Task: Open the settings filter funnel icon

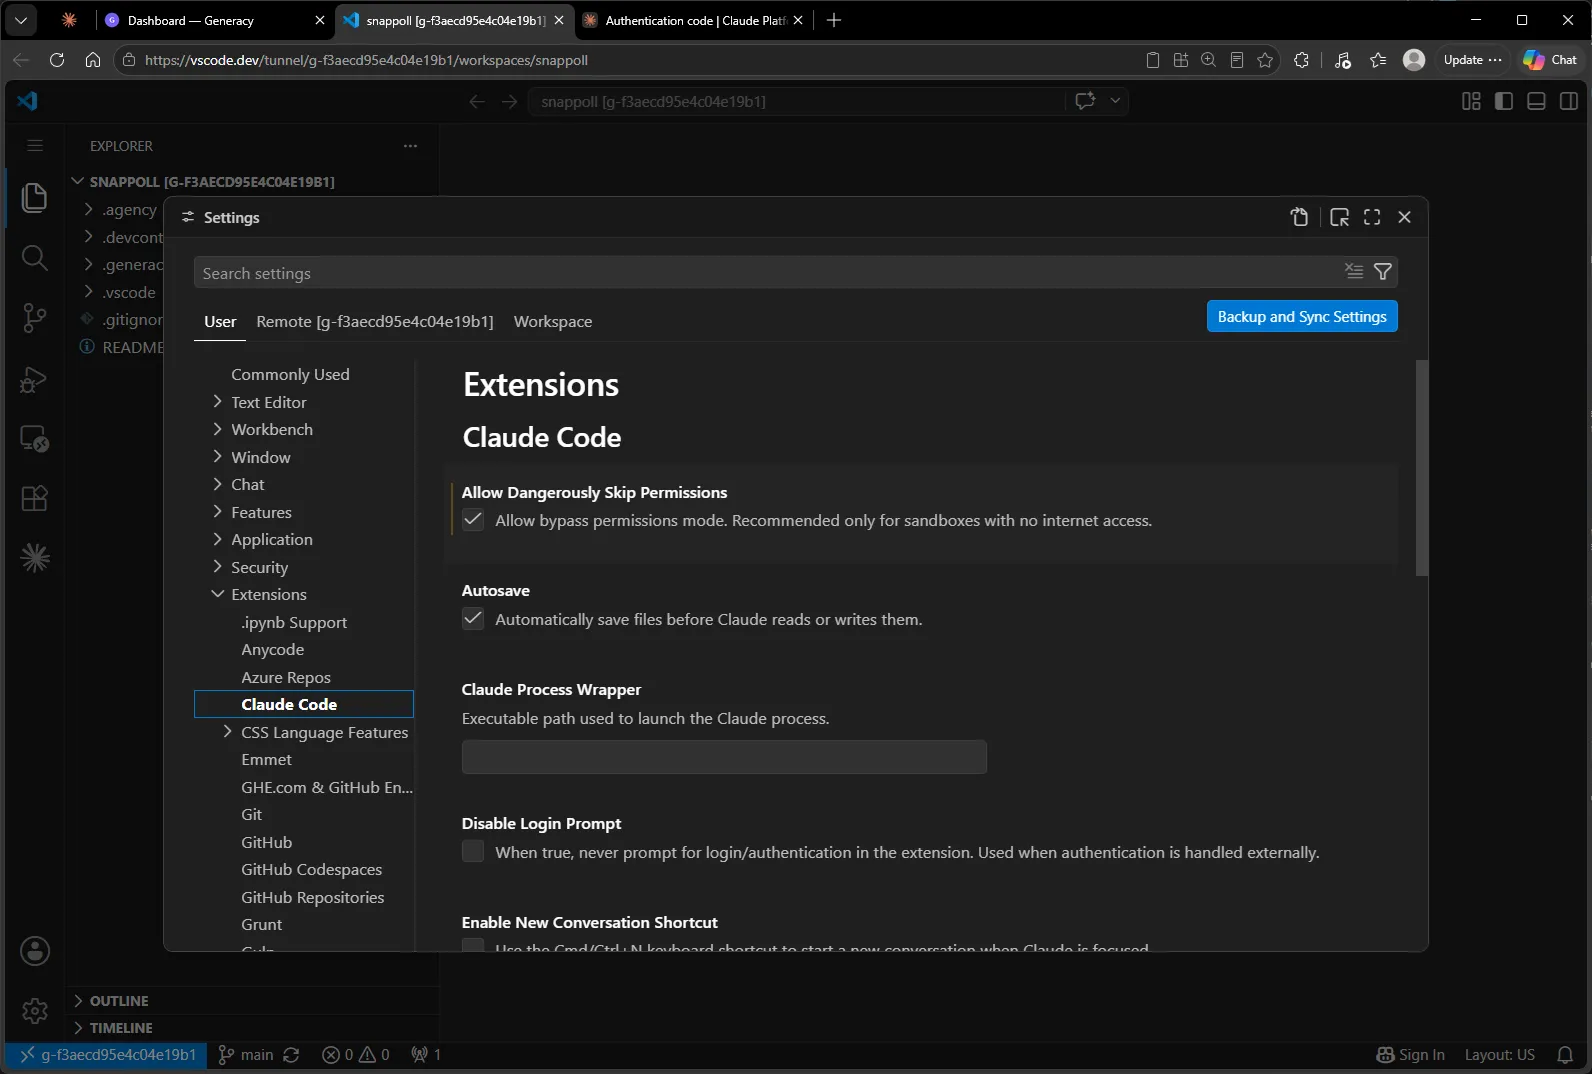Action: coord(1383,272)
